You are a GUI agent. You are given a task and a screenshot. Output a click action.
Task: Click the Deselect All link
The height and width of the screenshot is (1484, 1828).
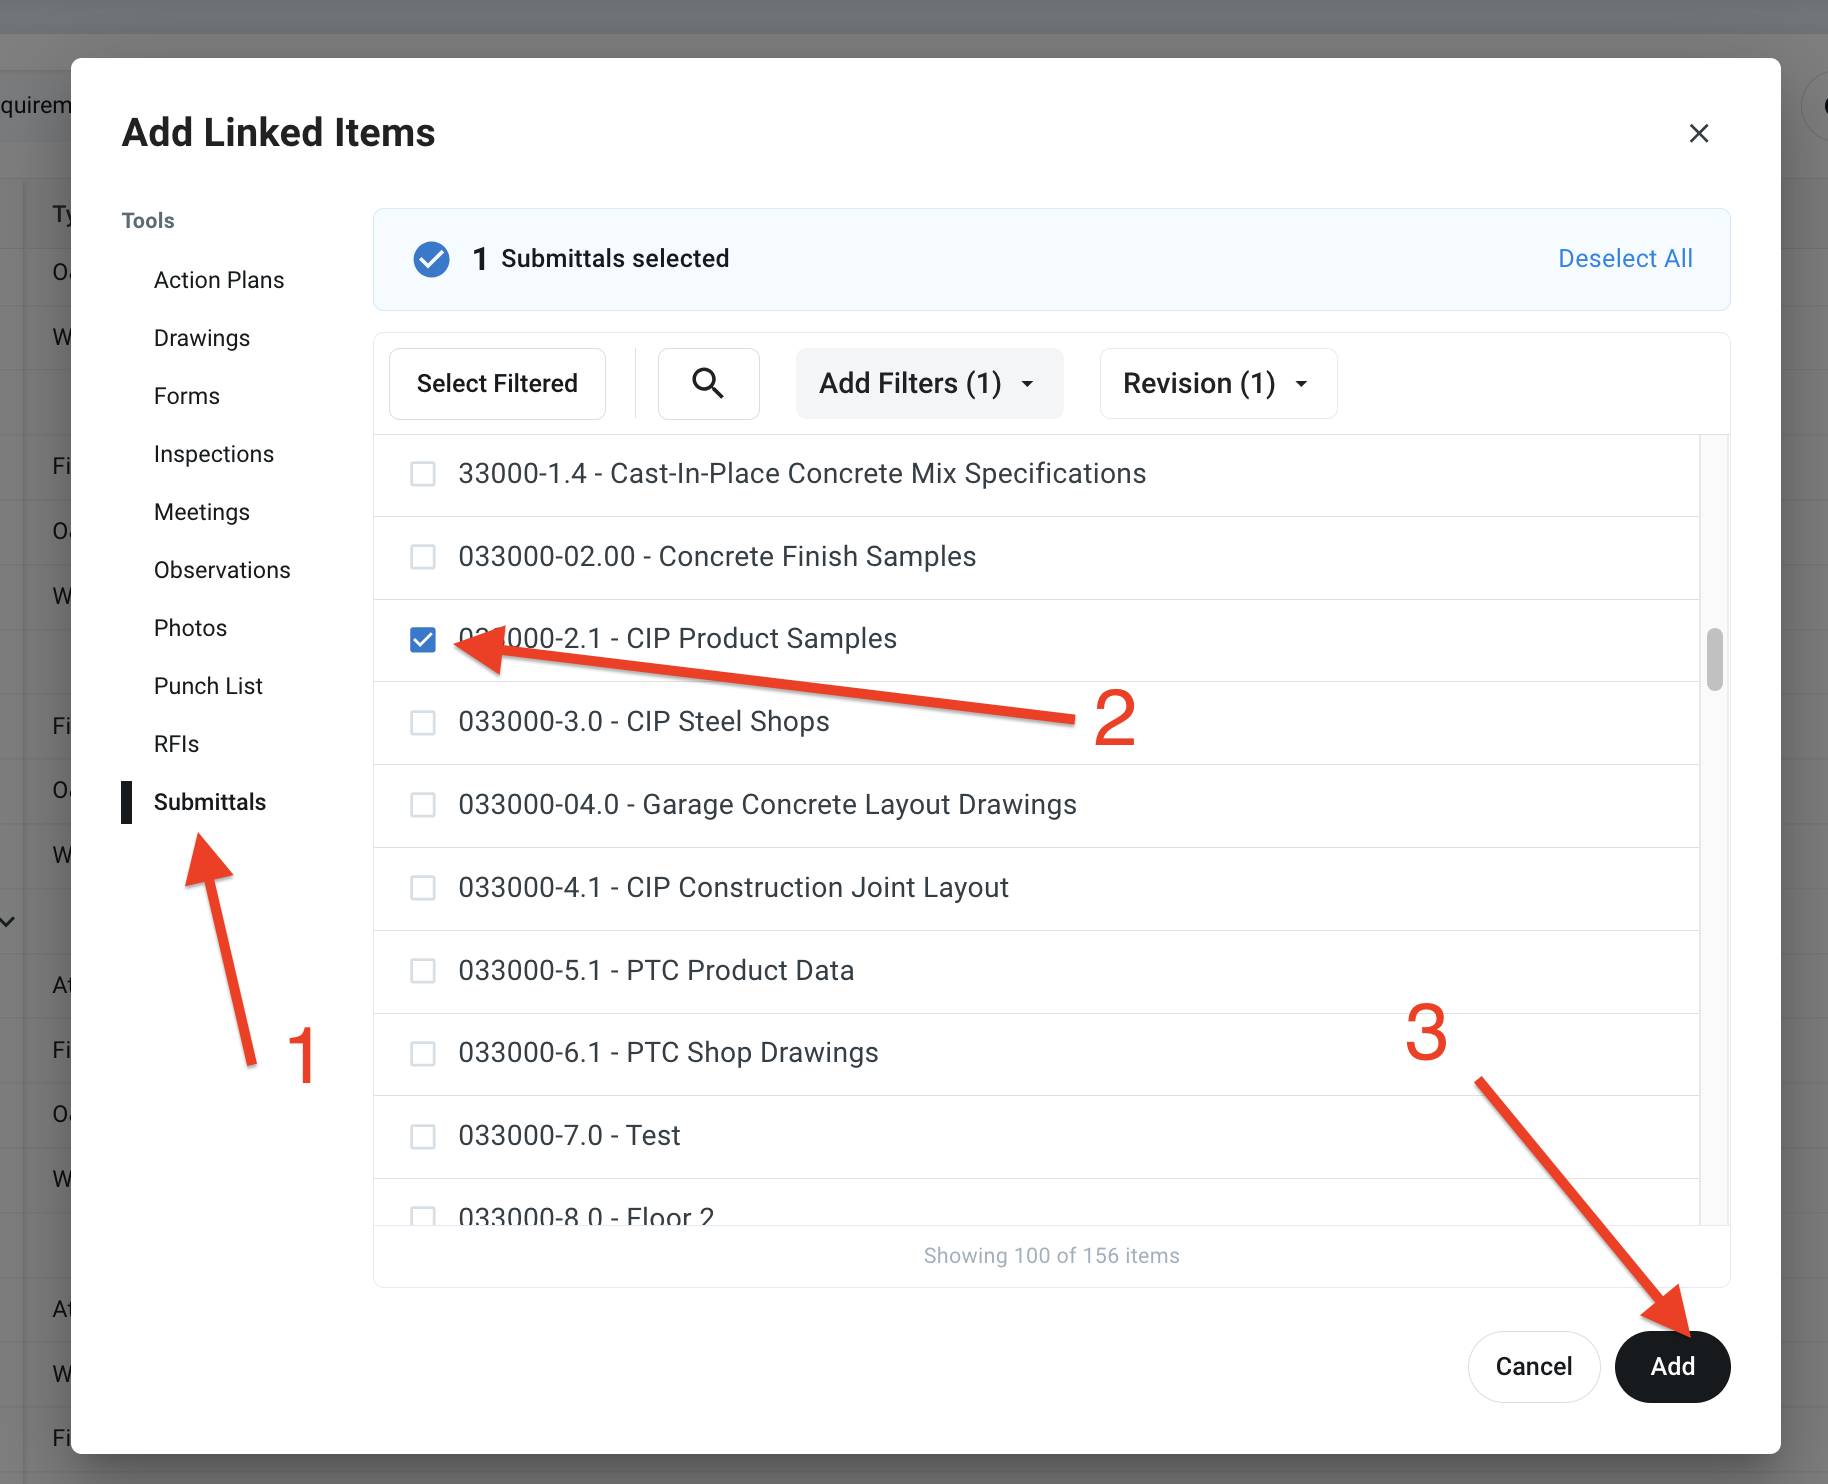1624,259
